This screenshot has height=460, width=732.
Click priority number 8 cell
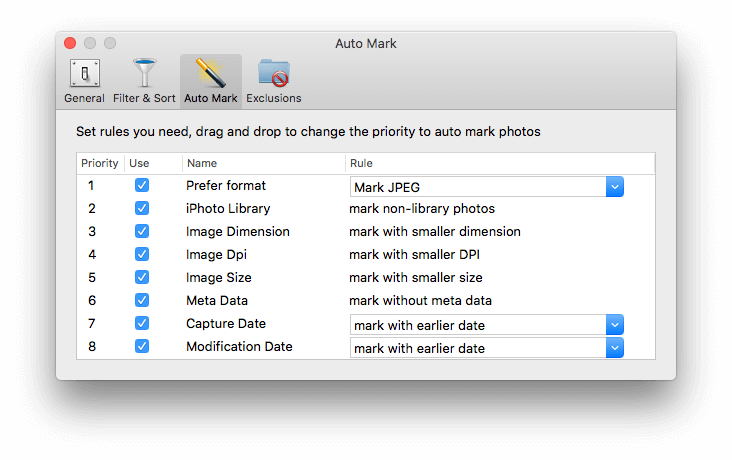tap(92, 347)
